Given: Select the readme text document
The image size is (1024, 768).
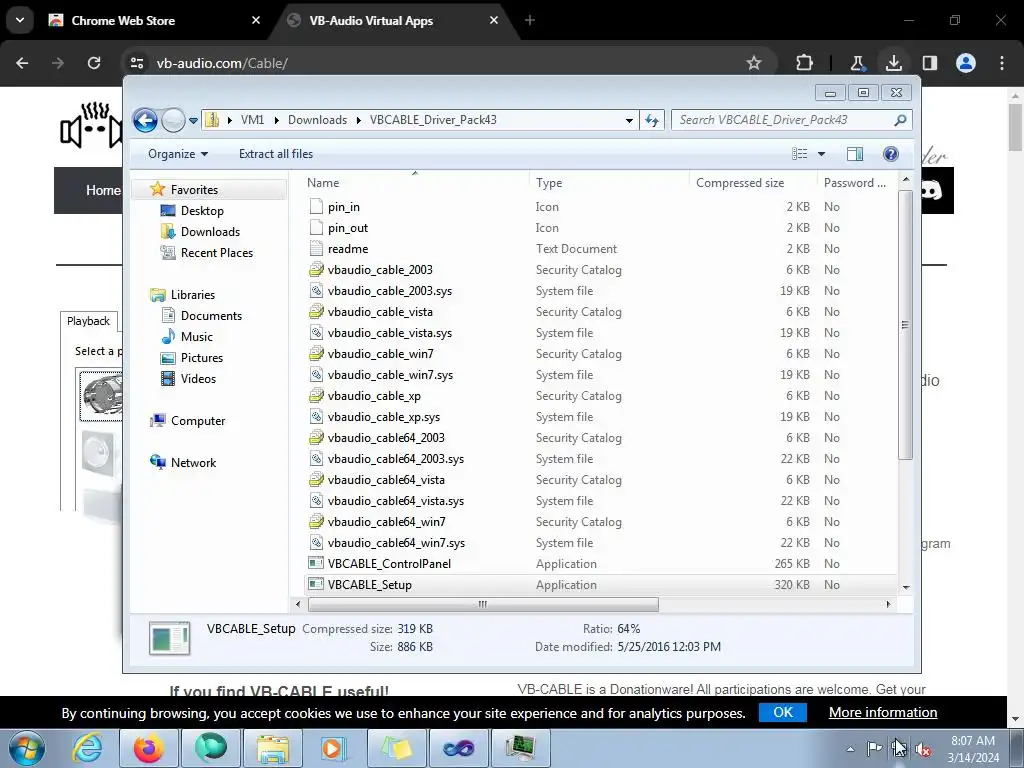Looking at the screenshot, I should [347, 249].
